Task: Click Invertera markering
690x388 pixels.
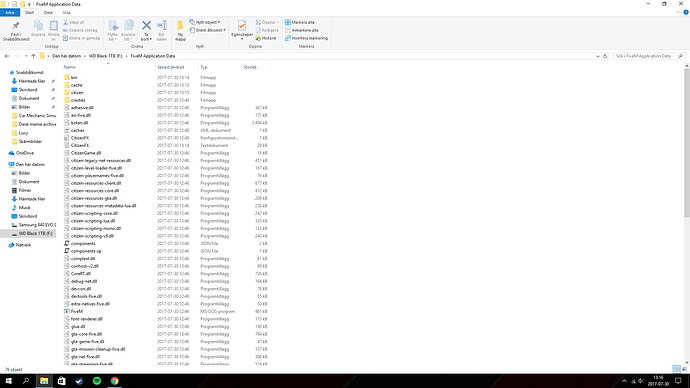Action: 306,38
